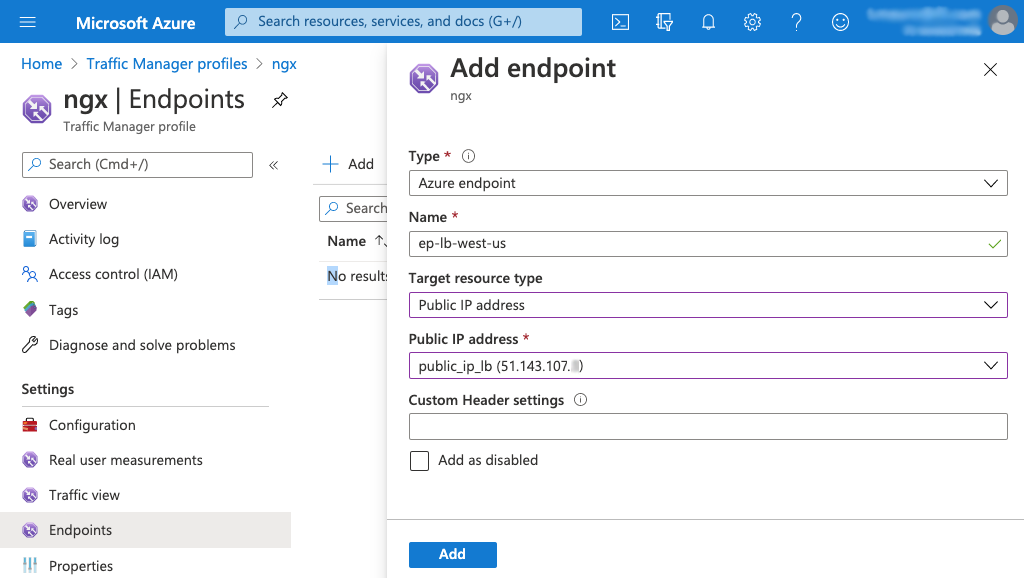Click the help question mark icon

tap(797, 22)
